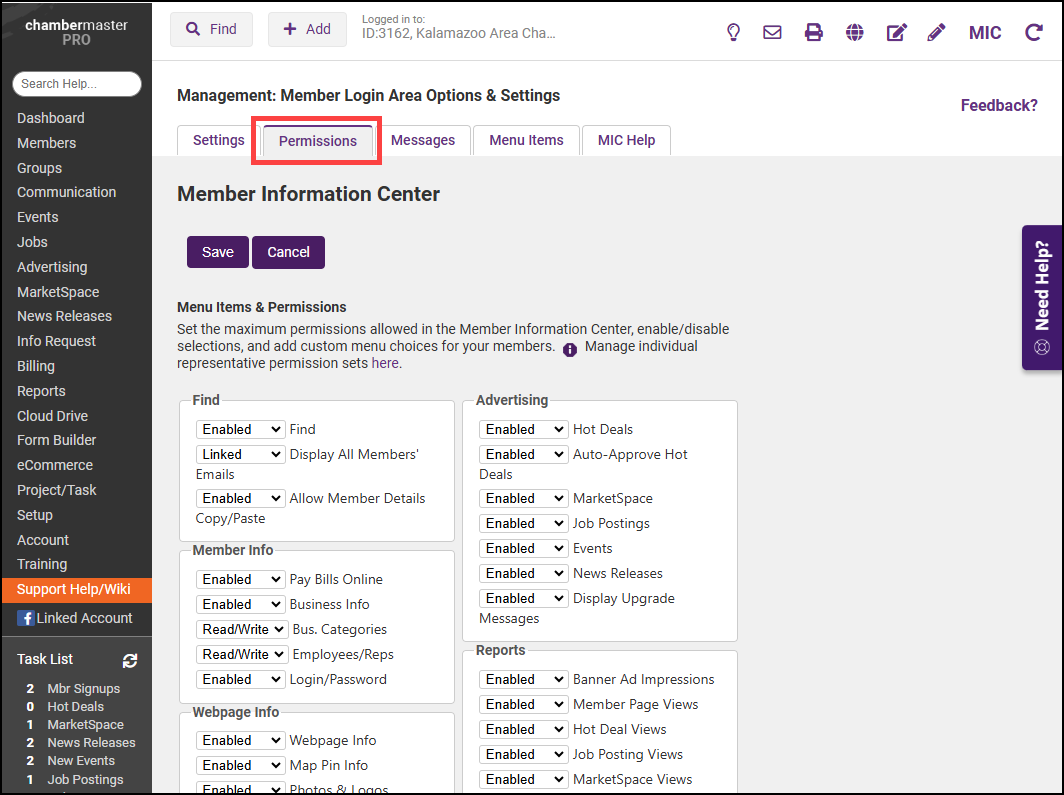Expand the Bus. Categories Read/Write dropdown
The height and width of the screenshot is (795, 1064).
click(x=241, y=629)
